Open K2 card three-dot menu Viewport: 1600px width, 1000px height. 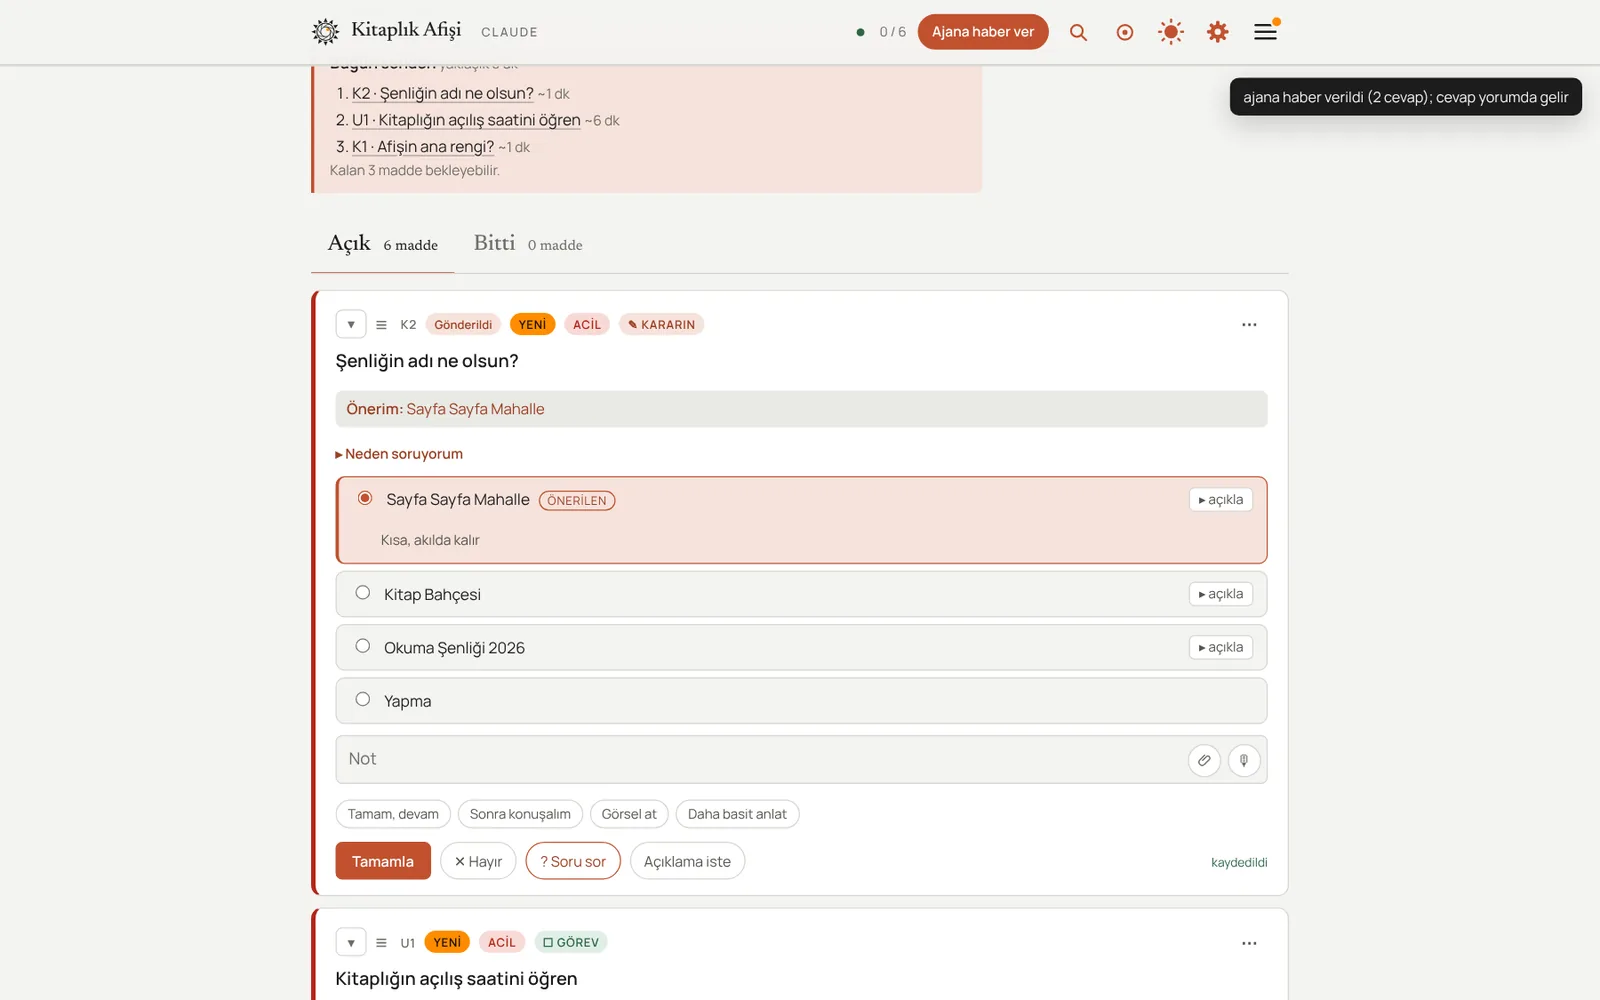pyautogui.click(x=1249, y=325)
